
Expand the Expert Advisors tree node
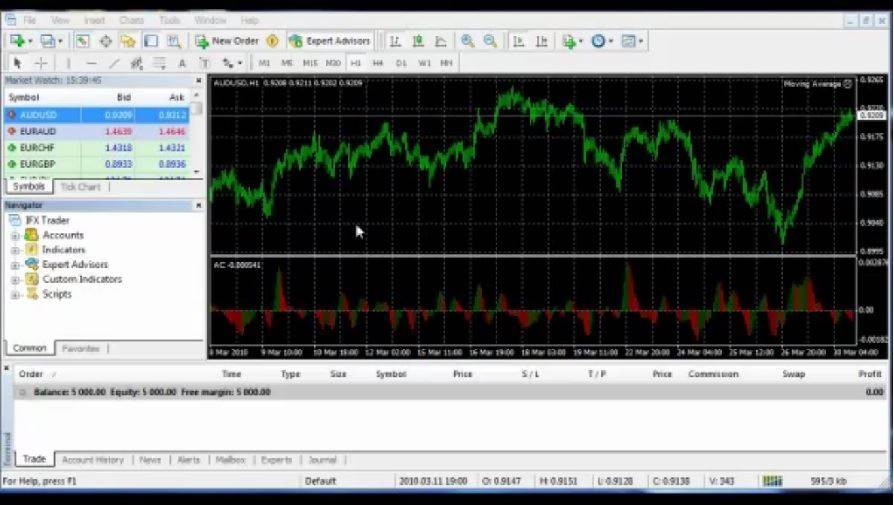[x=15, y=265]
